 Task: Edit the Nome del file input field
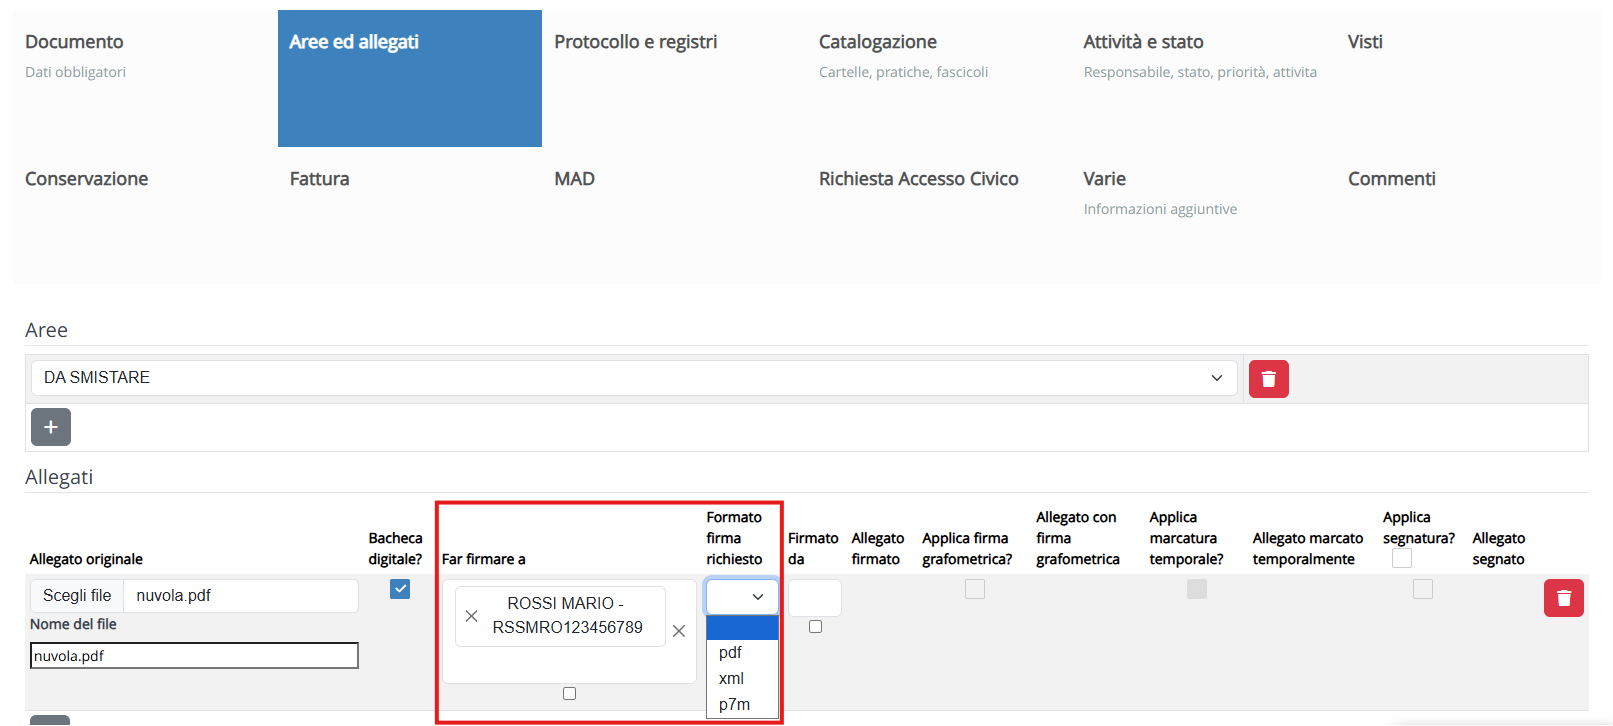194,656
